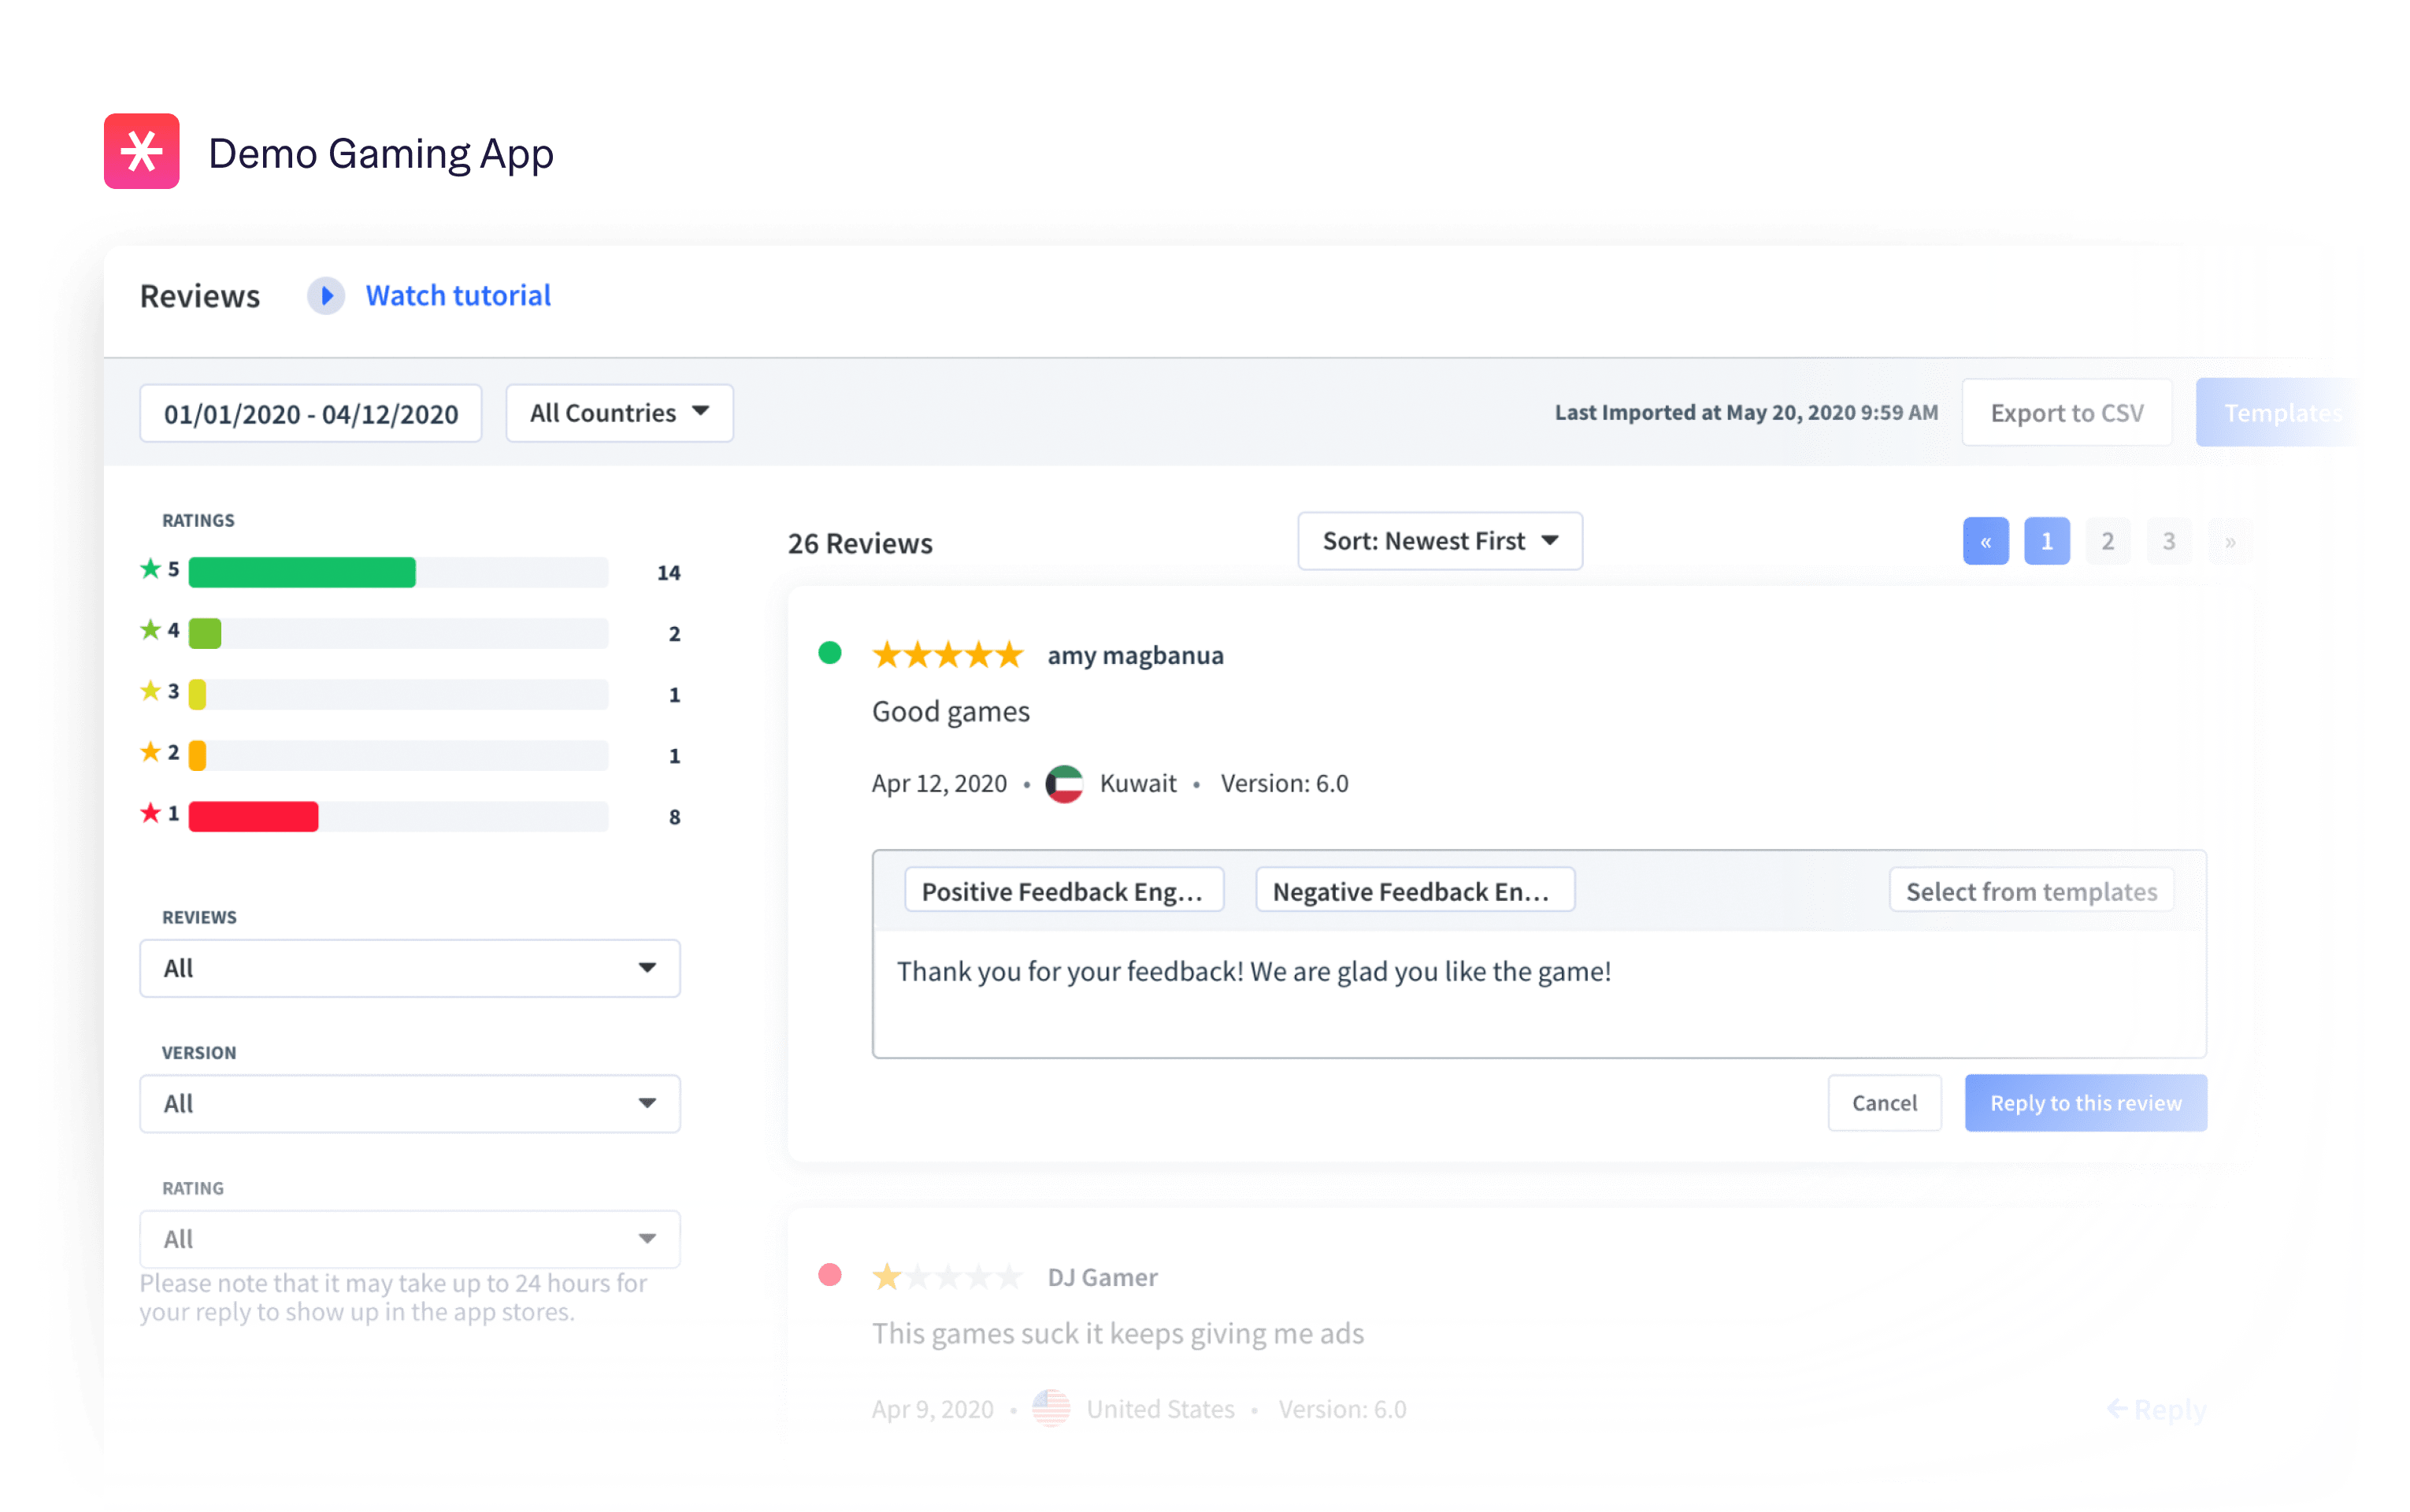Viewport: 2410px width, 1512px height.
Task: Go to the previous page with double-left arrow
Action: [x=1985, y=541]
